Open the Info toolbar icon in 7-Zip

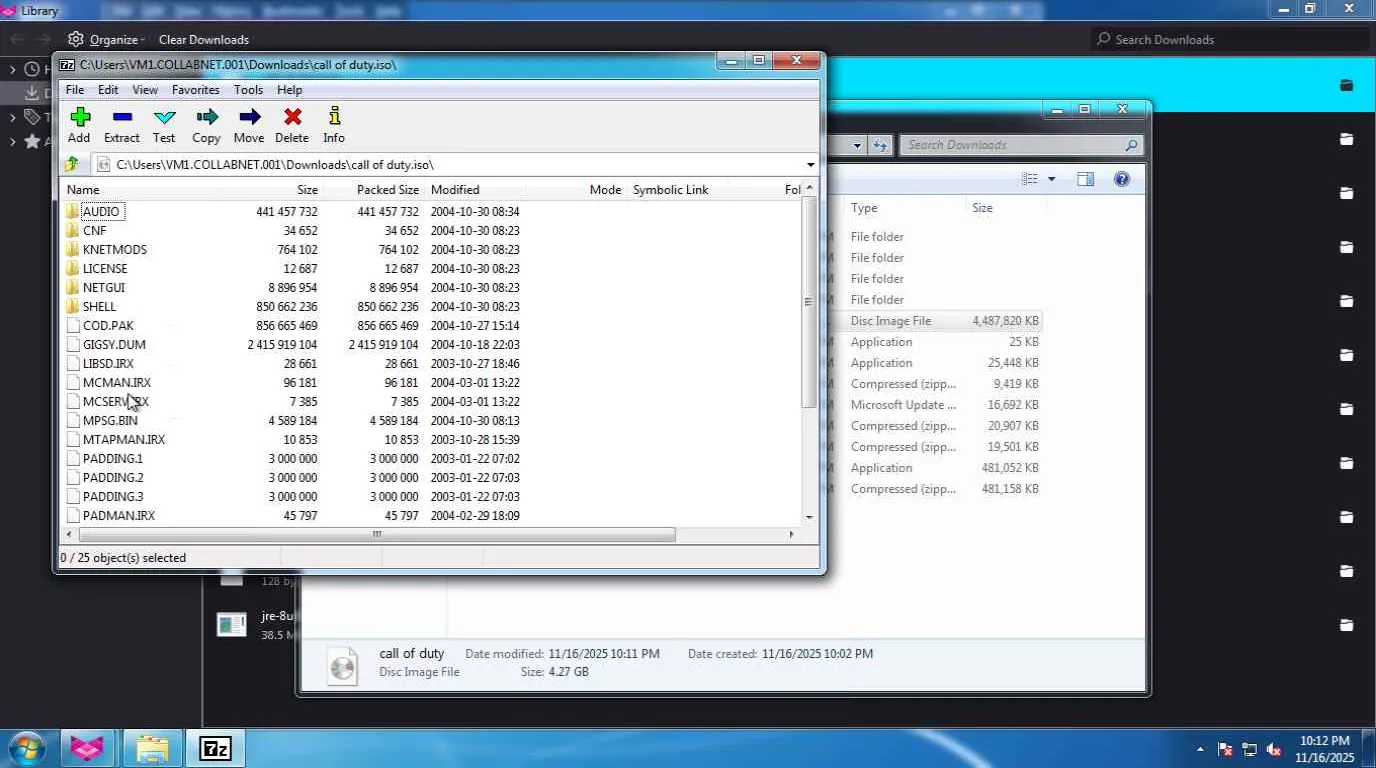[334, 117]
